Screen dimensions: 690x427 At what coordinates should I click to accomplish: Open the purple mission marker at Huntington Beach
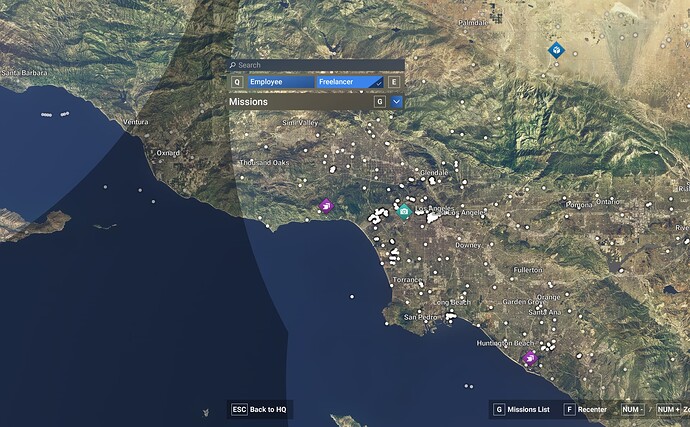pyautogui.click(x=530, y=358)
